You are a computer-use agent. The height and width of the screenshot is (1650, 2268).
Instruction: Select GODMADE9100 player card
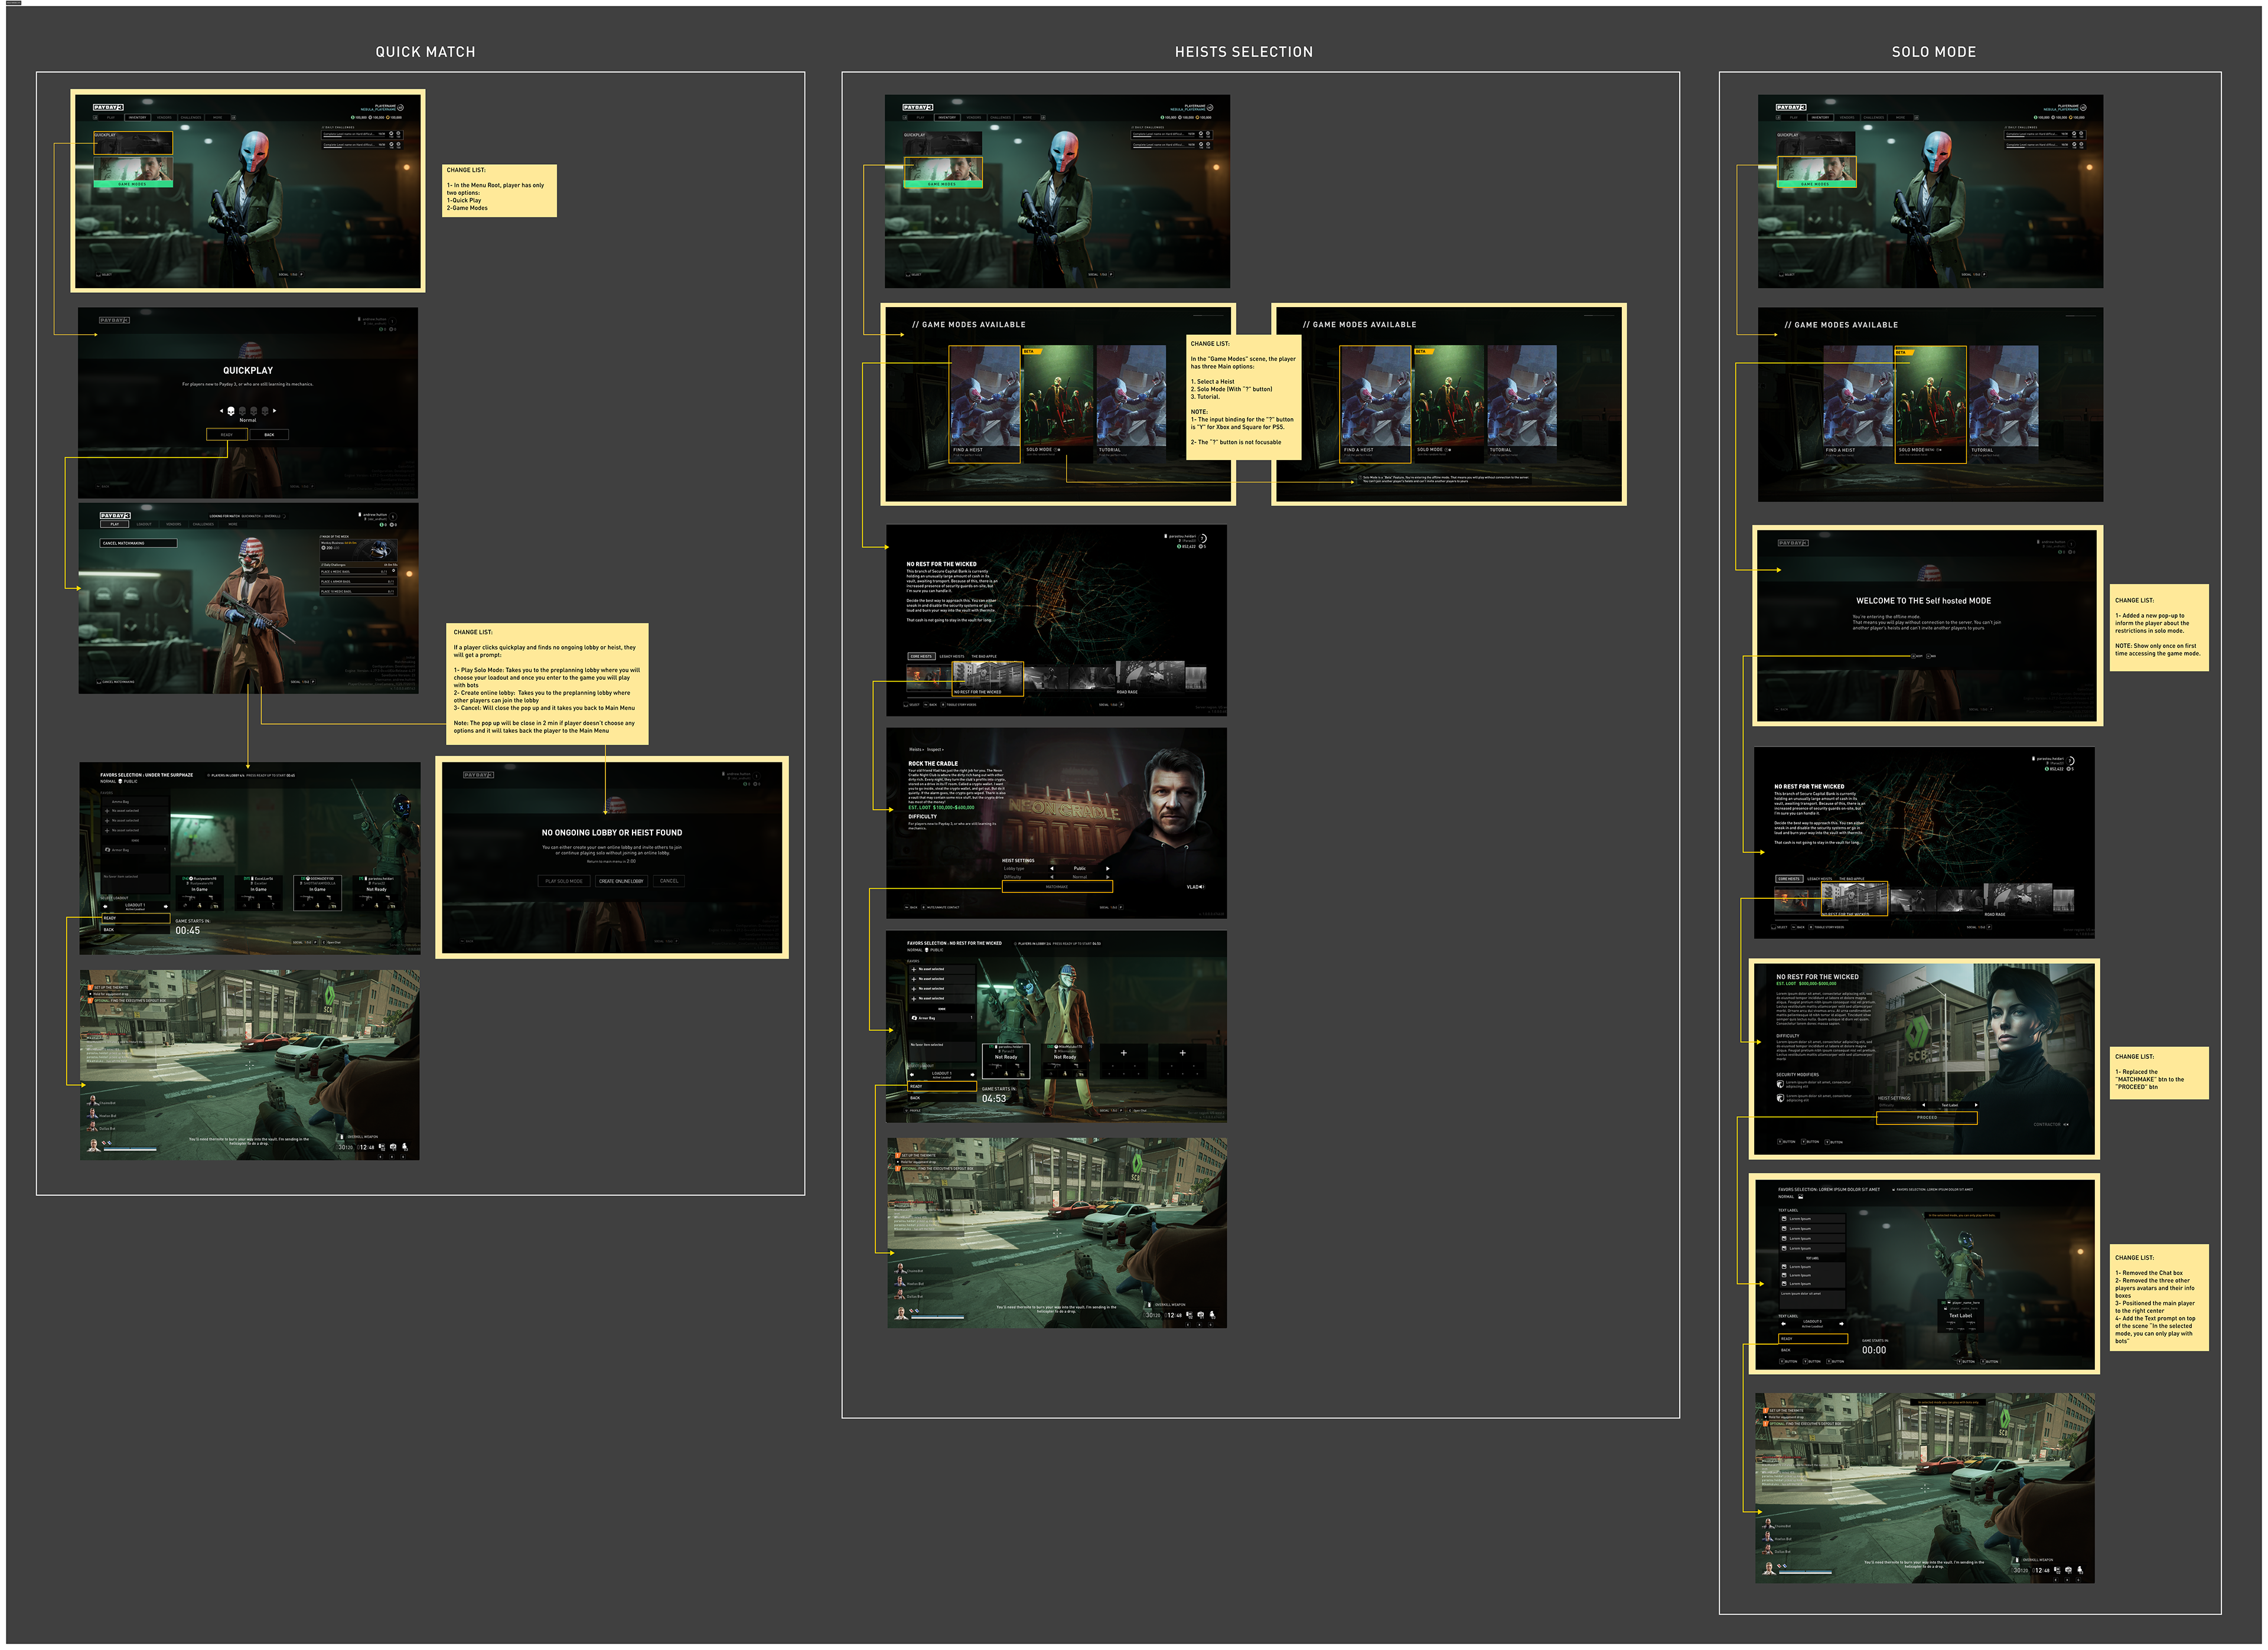[x=318, y=892]
